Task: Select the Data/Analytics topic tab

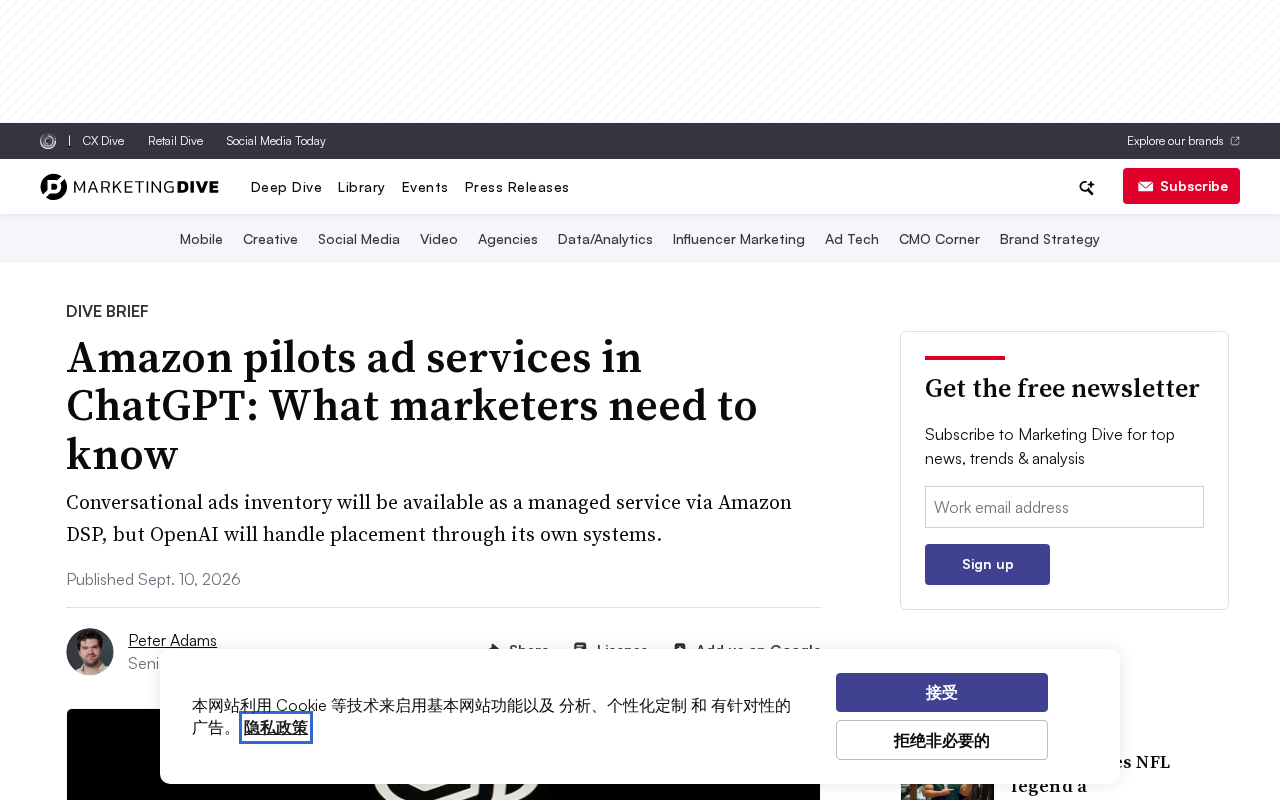Action: point(605,239)
